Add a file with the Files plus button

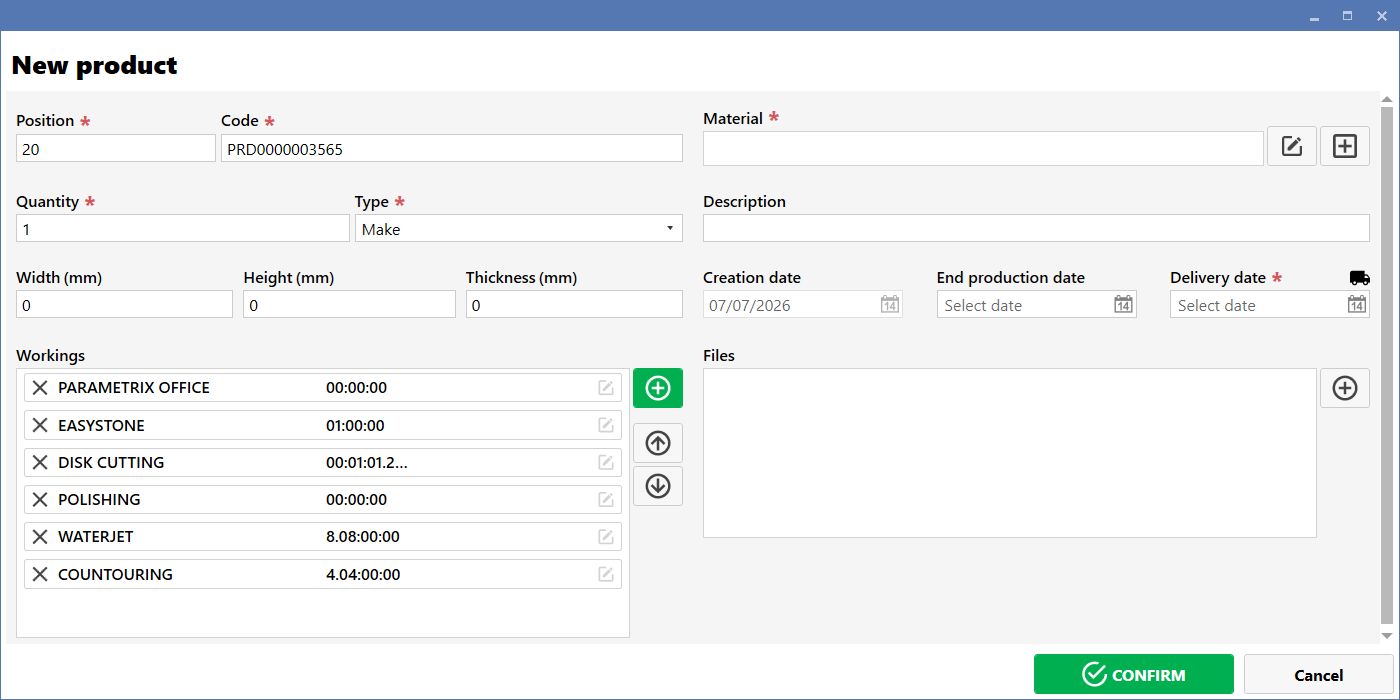(x=1345, y=388)
